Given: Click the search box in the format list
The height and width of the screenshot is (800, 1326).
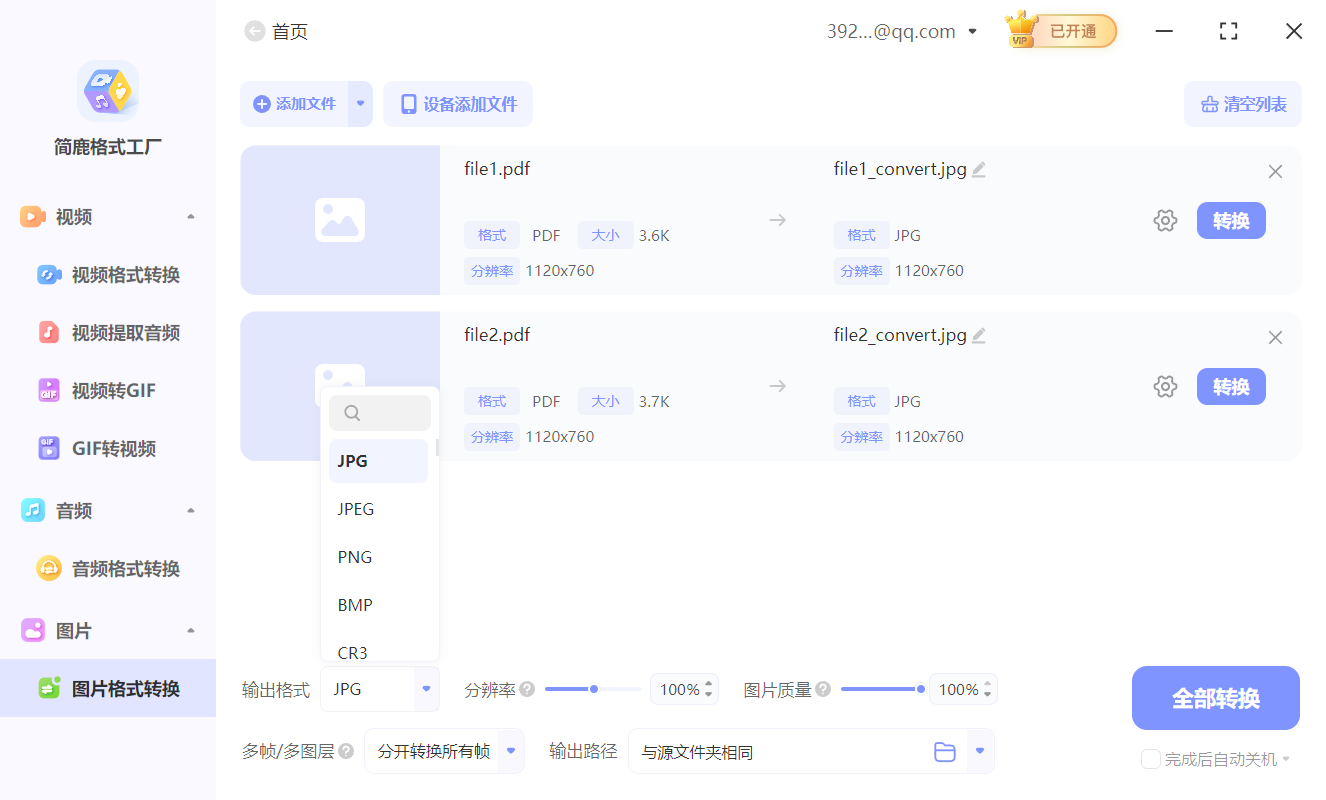Looking at the screenshot, I should pyautogui.click(x=380, y=412).
